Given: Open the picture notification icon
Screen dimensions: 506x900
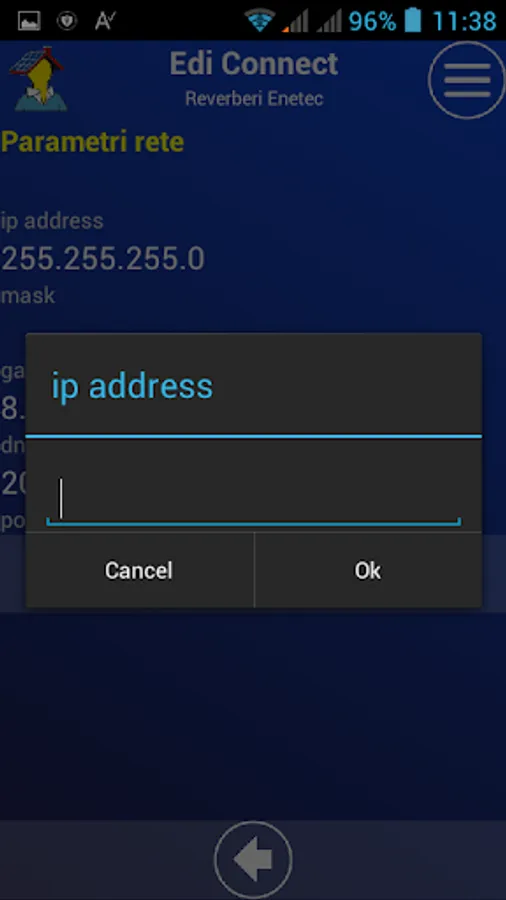Looking at the screenshot, I should point(29,21).
